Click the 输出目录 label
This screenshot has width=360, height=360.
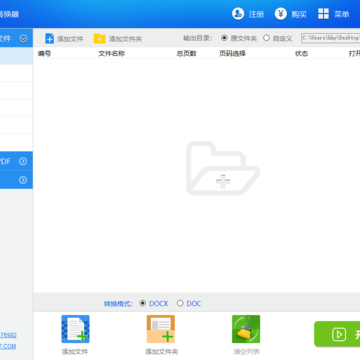[198, 38]
